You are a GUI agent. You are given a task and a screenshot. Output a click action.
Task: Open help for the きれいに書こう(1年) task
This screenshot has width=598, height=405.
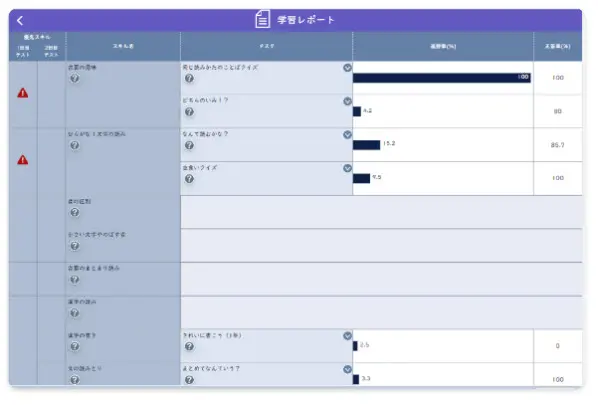[x=189, y=346]
